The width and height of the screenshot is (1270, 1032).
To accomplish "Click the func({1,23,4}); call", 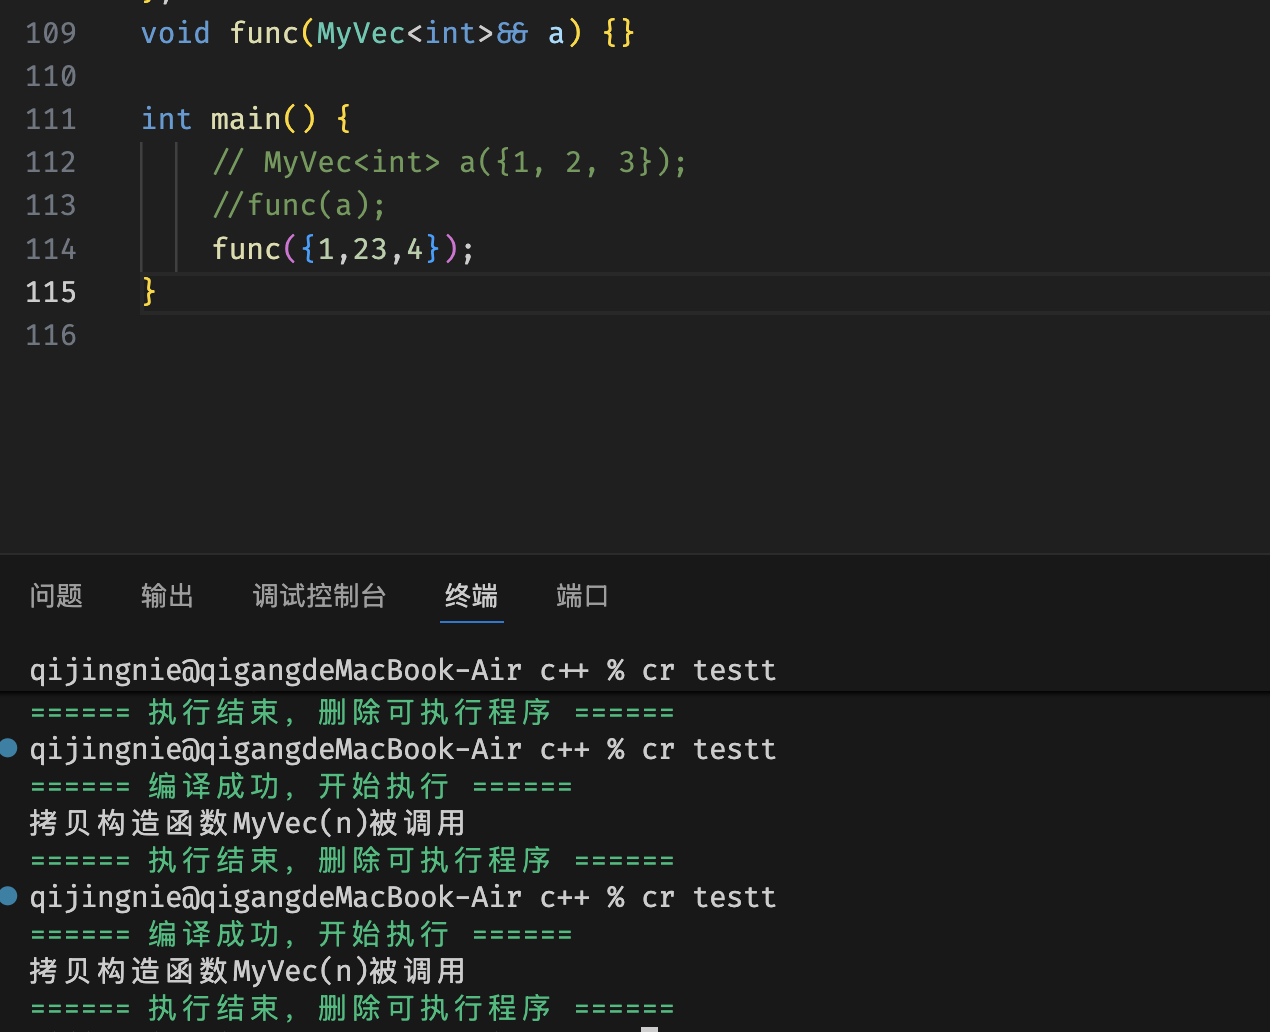I will click(343, 249).
